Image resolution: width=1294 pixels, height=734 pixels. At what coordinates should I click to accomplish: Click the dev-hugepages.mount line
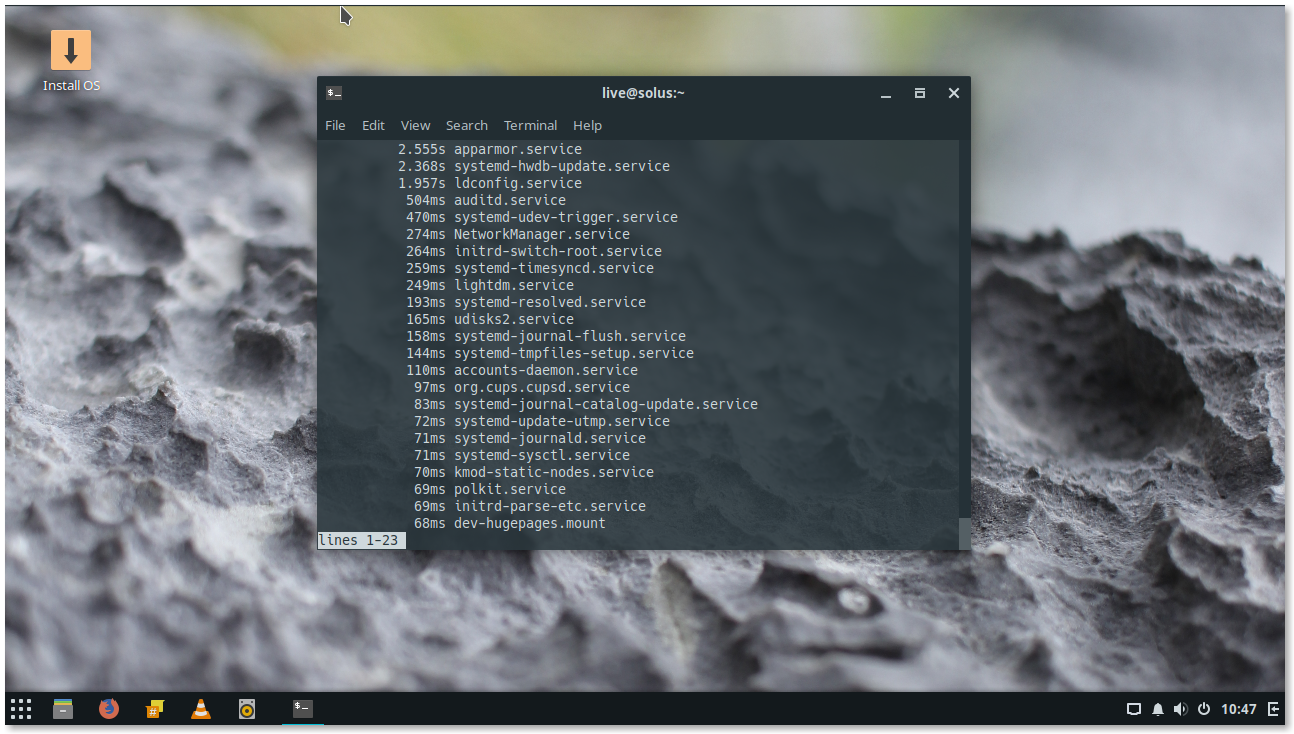pyautogui.click(x=510, y=523)
